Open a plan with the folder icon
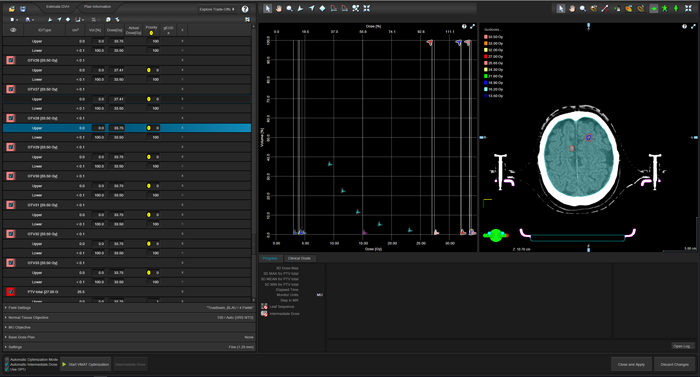 pyautogui.click(x=12, y=9)
